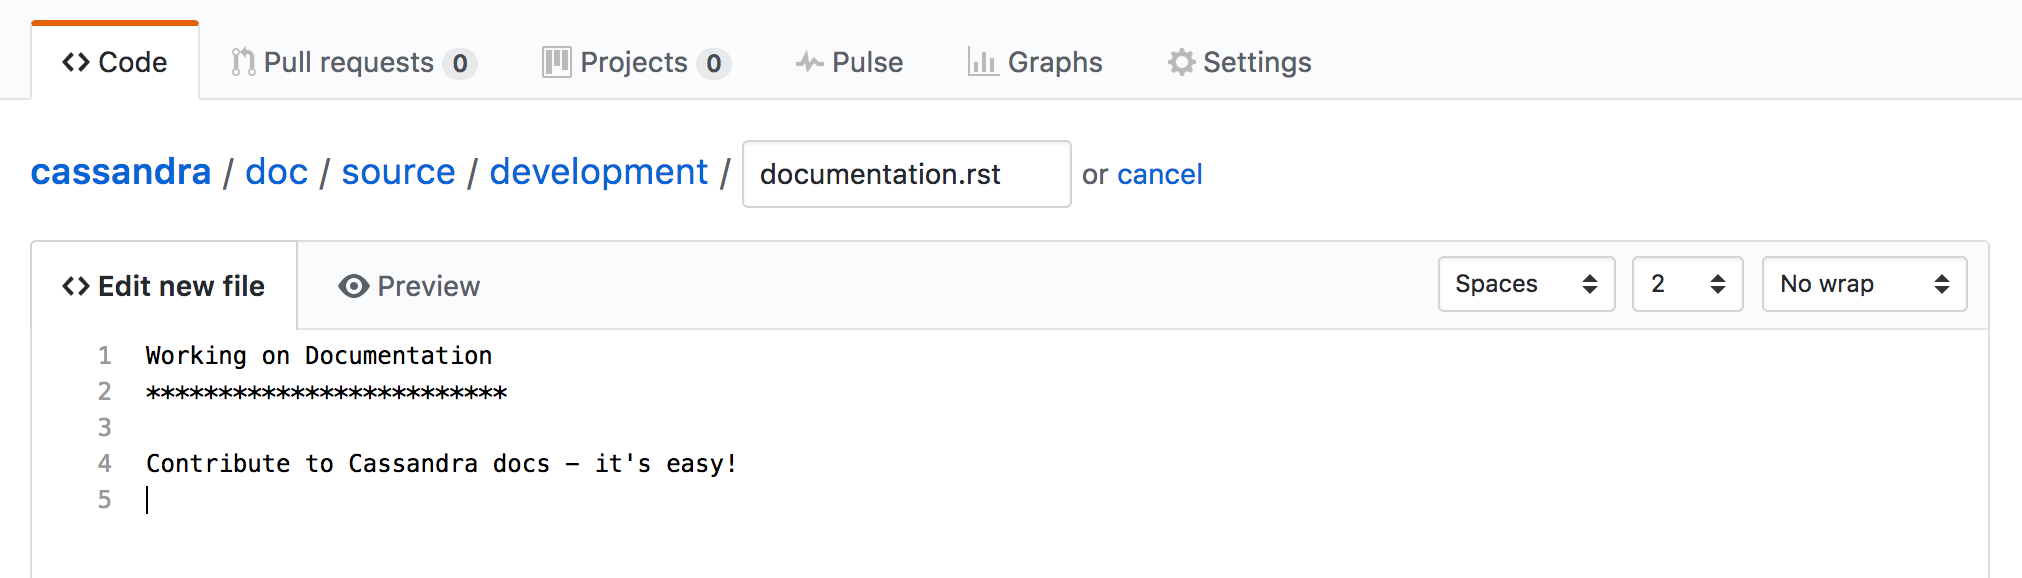Click the Pull requests count badge

(x=459, y=63)
